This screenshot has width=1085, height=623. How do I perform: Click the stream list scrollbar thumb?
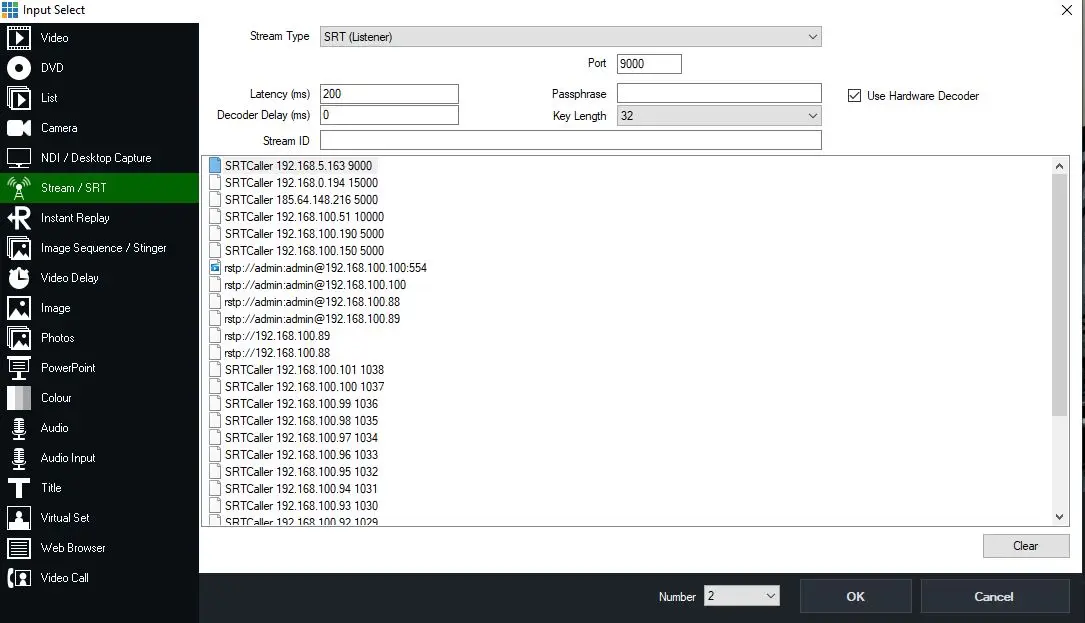[x=1059, y=295]
